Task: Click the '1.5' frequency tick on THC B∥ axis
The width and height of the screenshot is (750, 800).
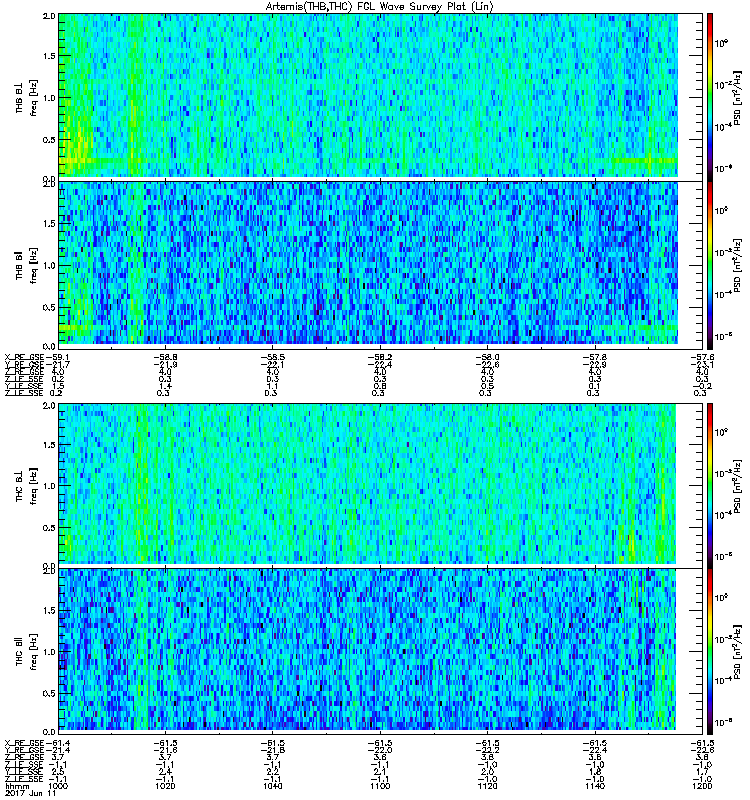Action: (49, 610)
